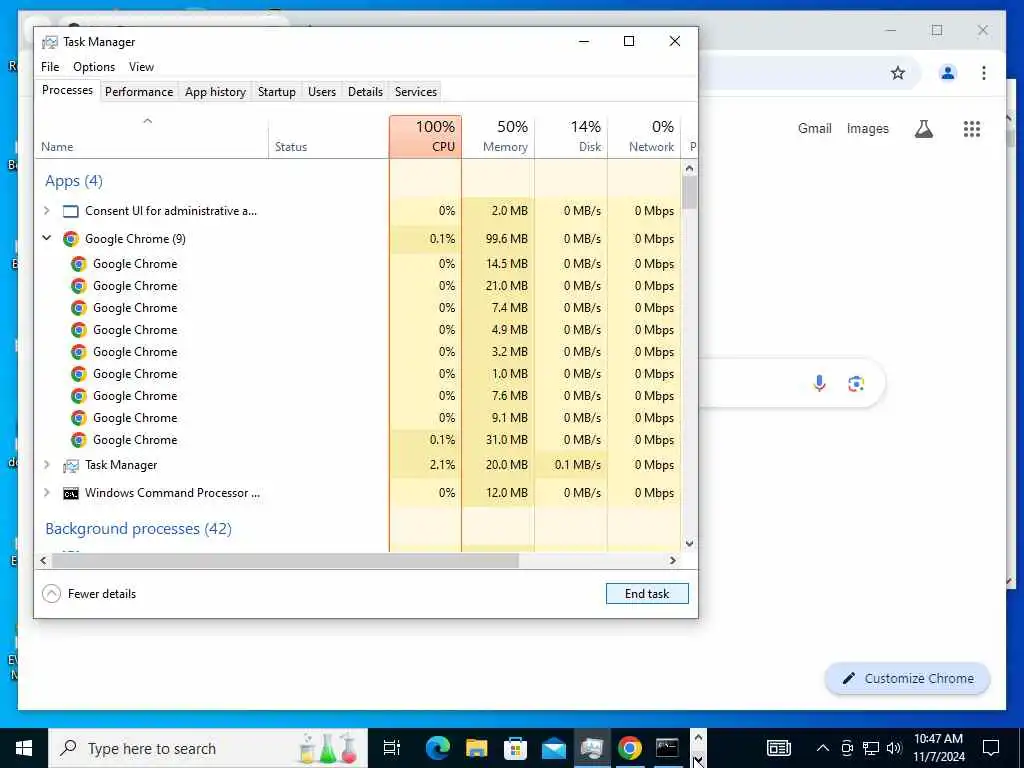Screen dimensions: 1024x768
Task: Bookmark page with Chrome's star icon
Action: (898, 72)
